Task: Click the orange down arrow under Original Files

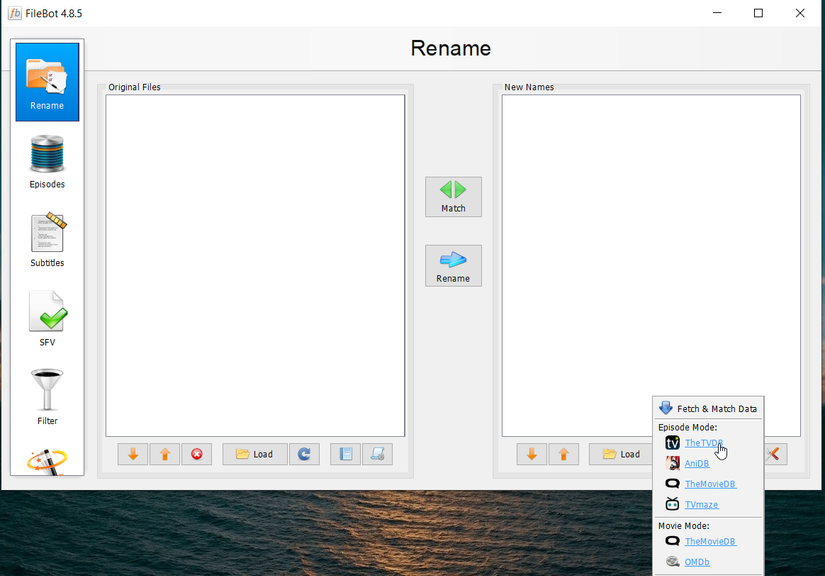Action: point(132,454)
